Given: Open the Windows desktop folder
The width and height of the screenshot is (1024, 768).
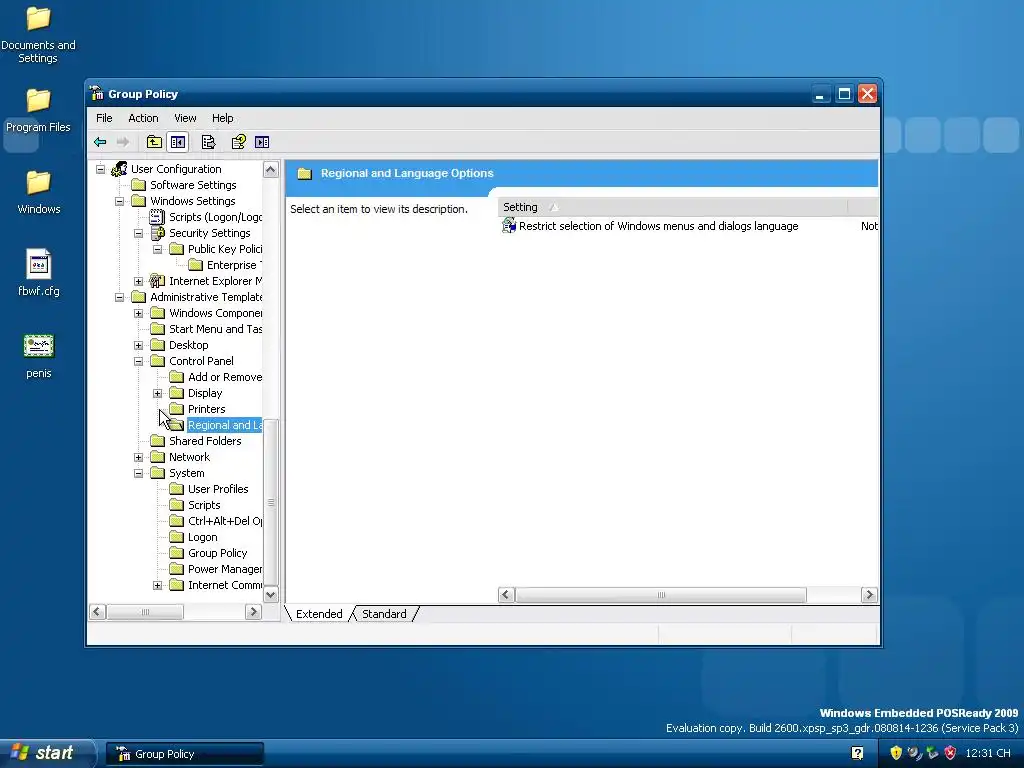Looking at the screenshot, I should [39, 193].
